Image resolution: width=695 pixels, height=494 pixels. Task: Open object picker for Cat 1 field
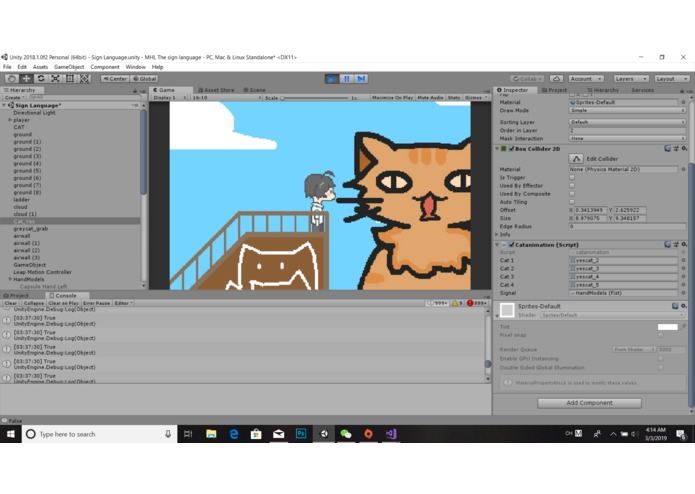[683, 261]
